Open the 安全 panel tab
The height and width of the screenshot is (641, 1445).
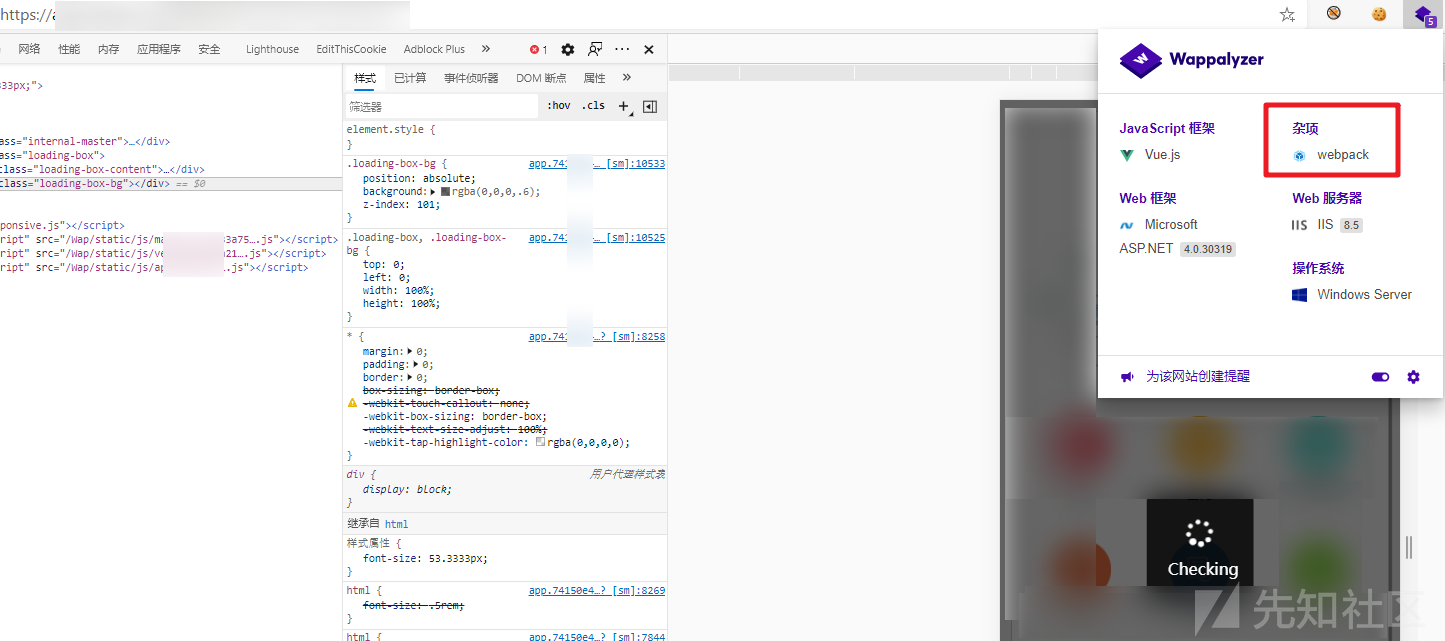(209, 49)
